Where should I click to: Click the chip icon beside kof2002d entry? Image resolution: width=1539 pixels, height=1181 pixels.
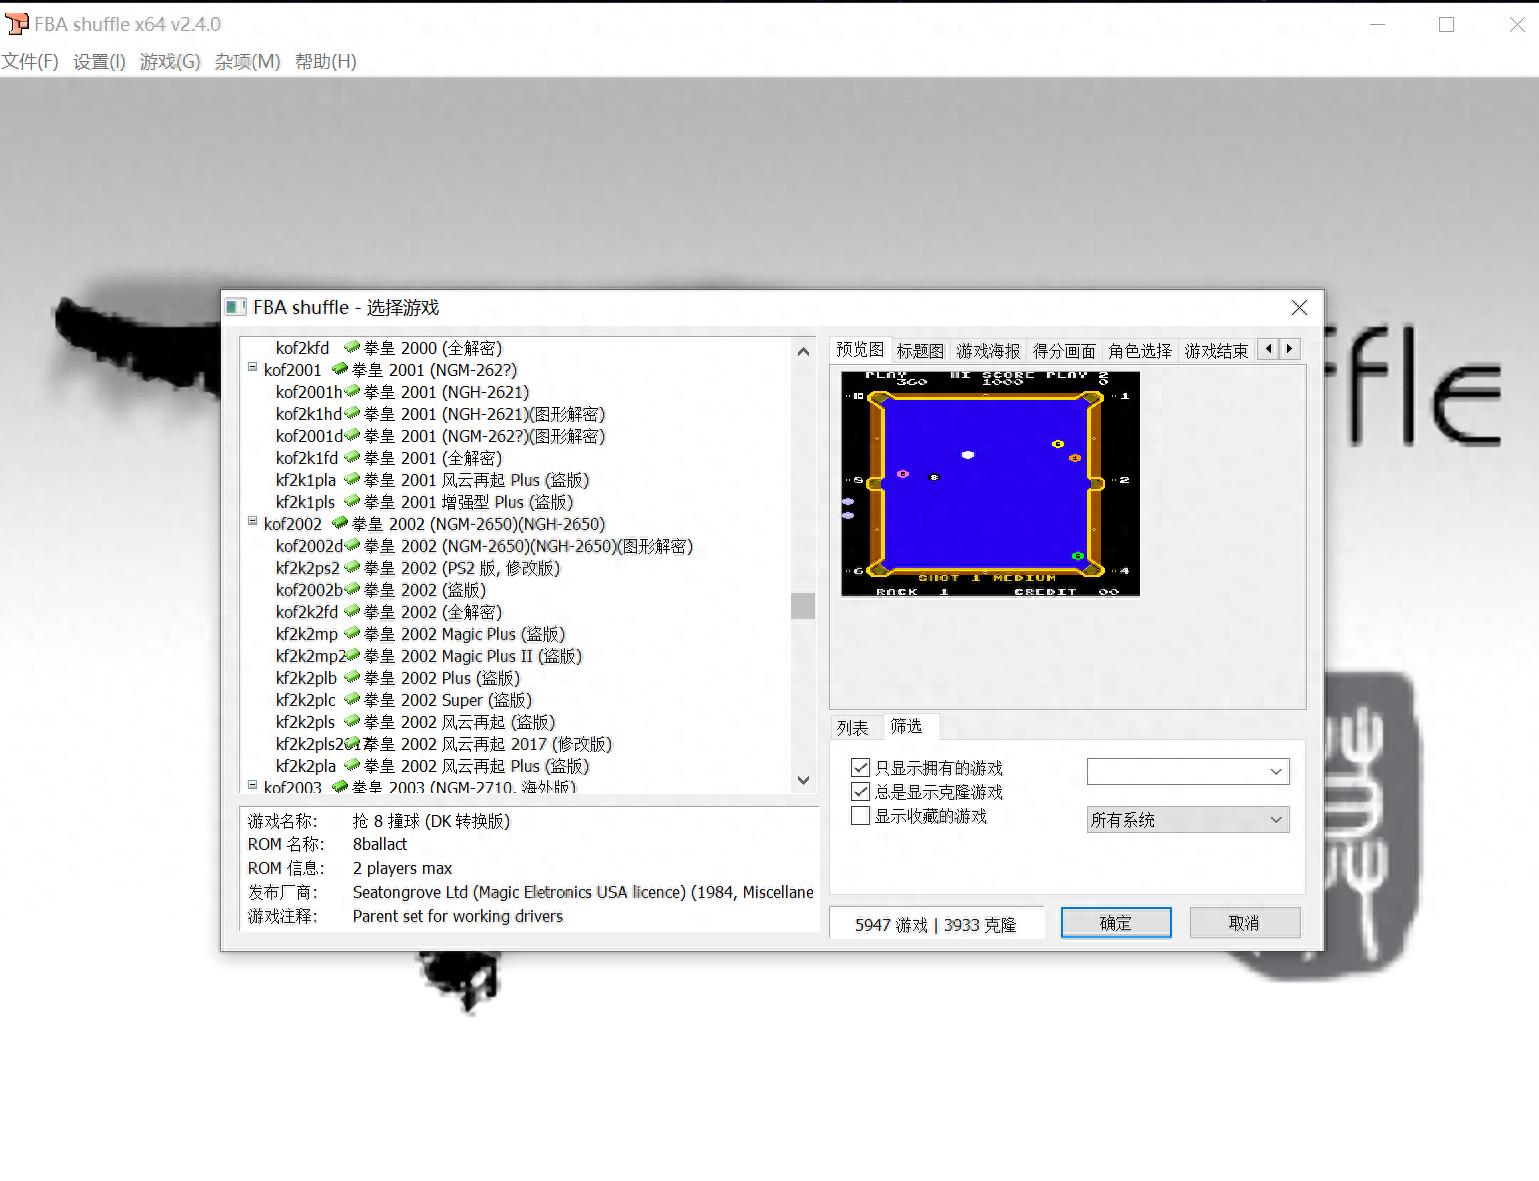pyautogui.click(x=352, y=545)
